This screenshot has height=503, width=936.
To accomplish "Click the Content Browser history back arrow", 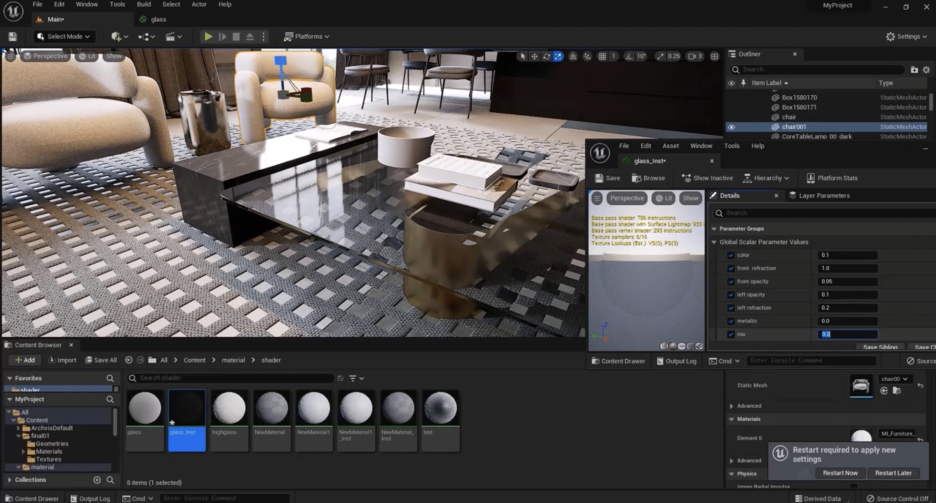I will point(128,360).
